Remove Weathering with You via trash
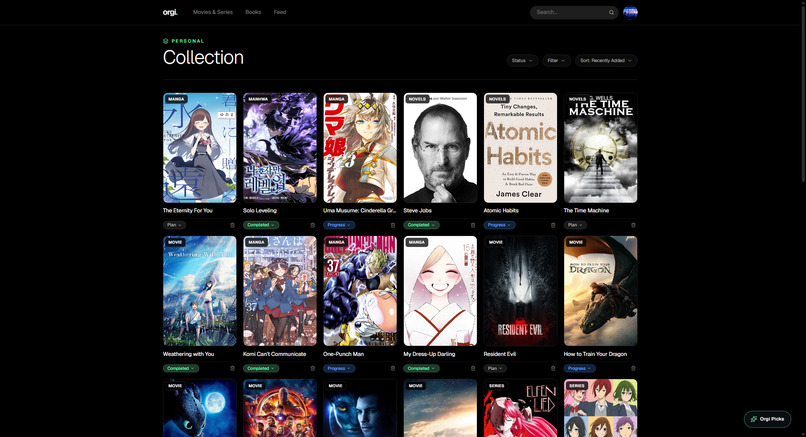 (232, 369)
